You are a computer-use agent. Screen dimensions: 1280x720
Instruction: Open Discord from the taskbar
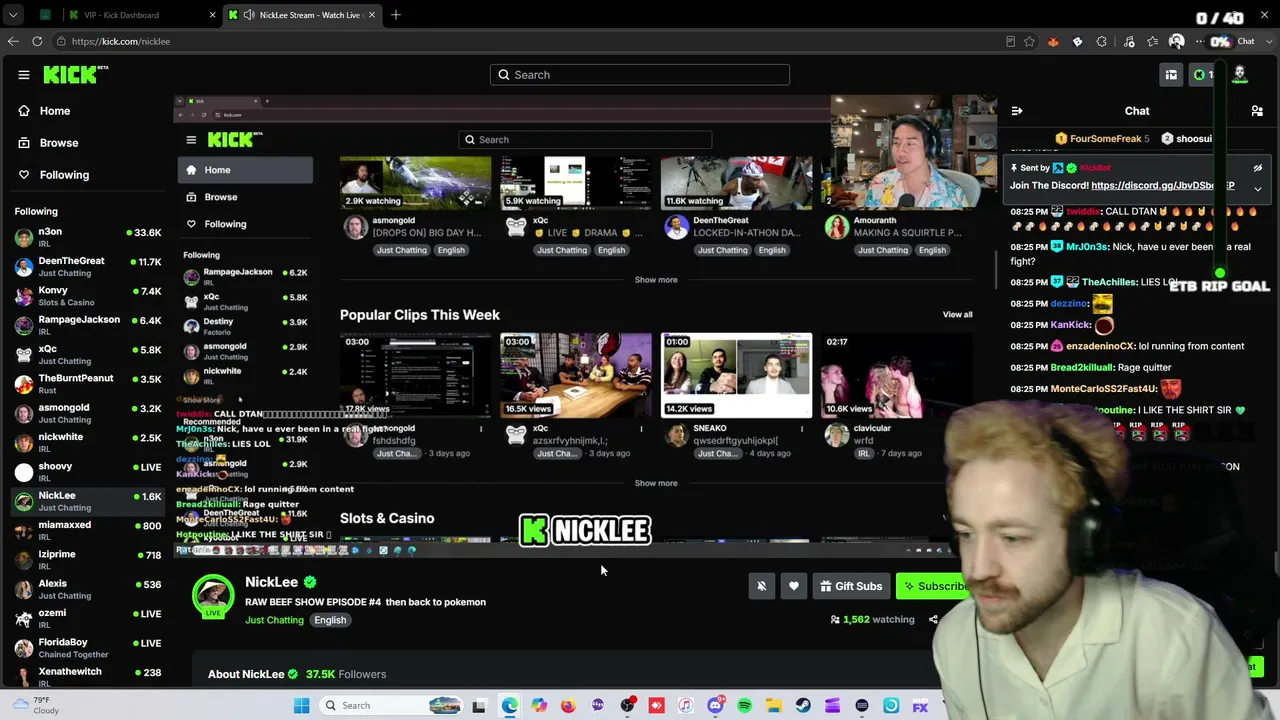coord(715,706)
